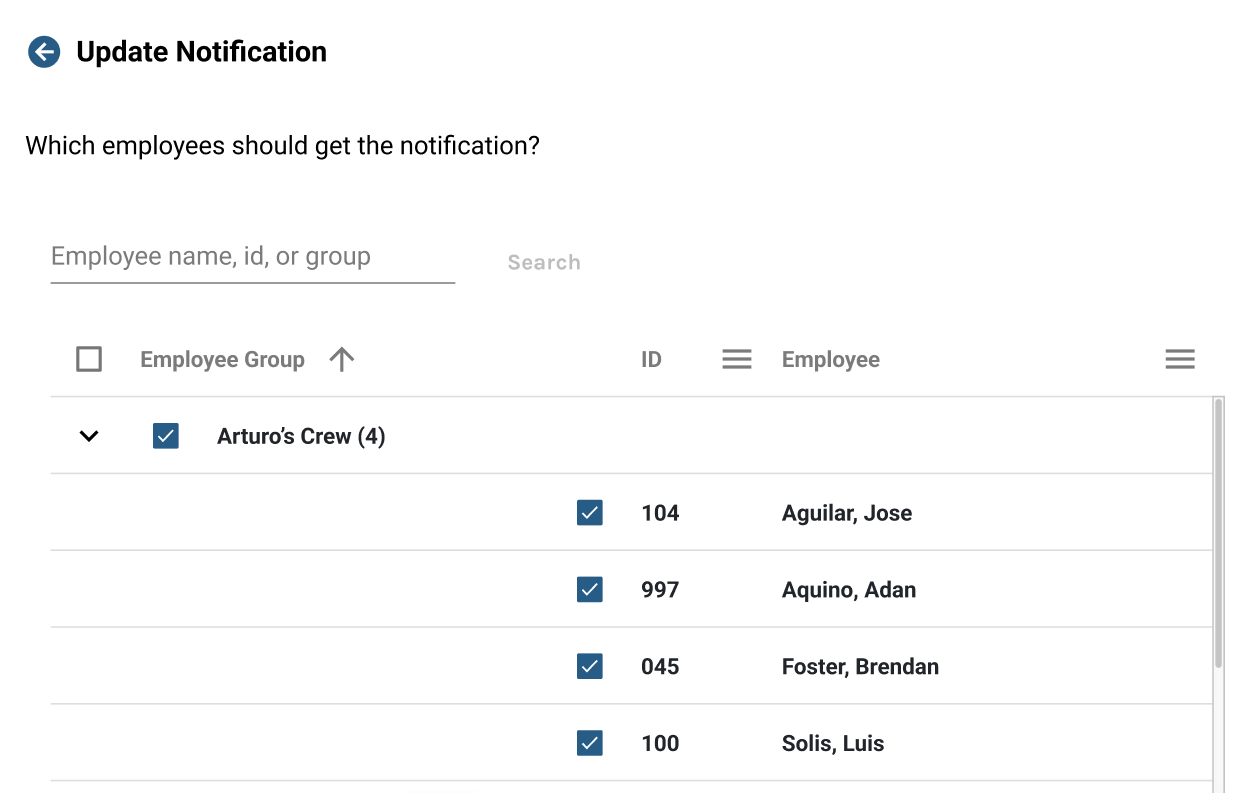Sort by Employee Group ascending arrow
This screenshot has width=1254, height=793.
(342, 359)
